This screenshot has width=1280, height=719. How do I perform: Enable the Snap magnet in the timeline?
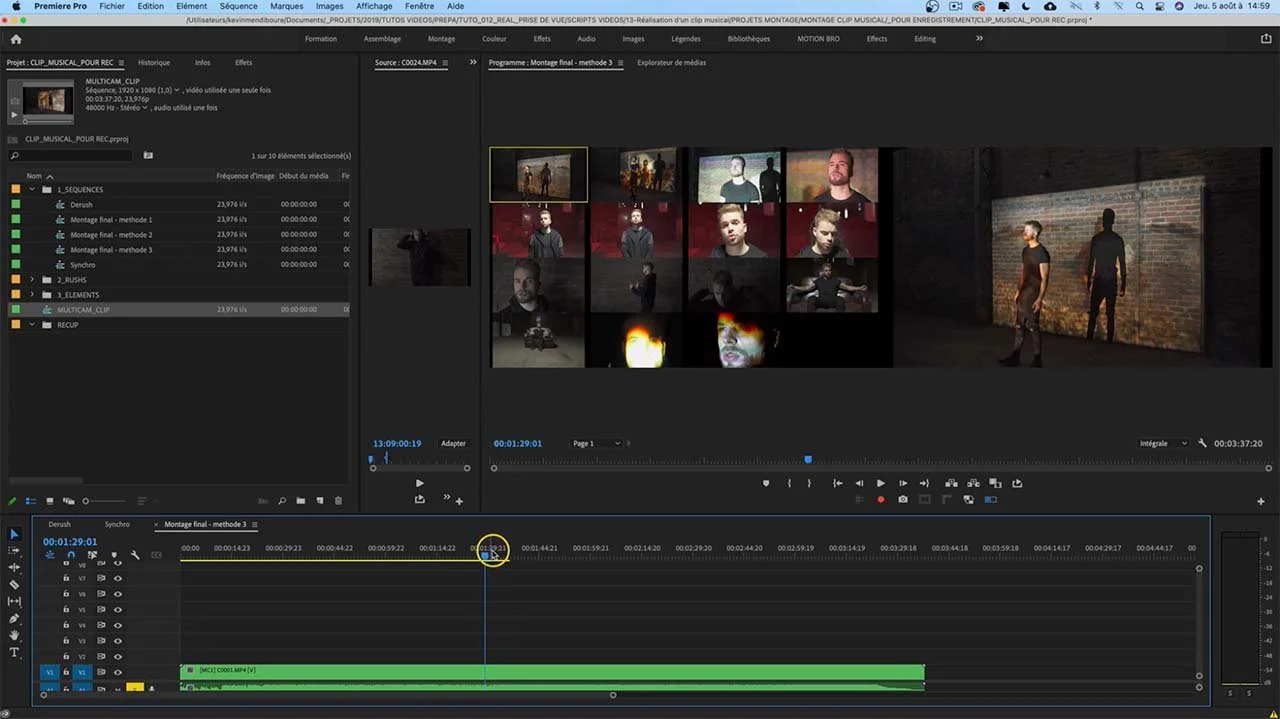[x=71, y=554]
